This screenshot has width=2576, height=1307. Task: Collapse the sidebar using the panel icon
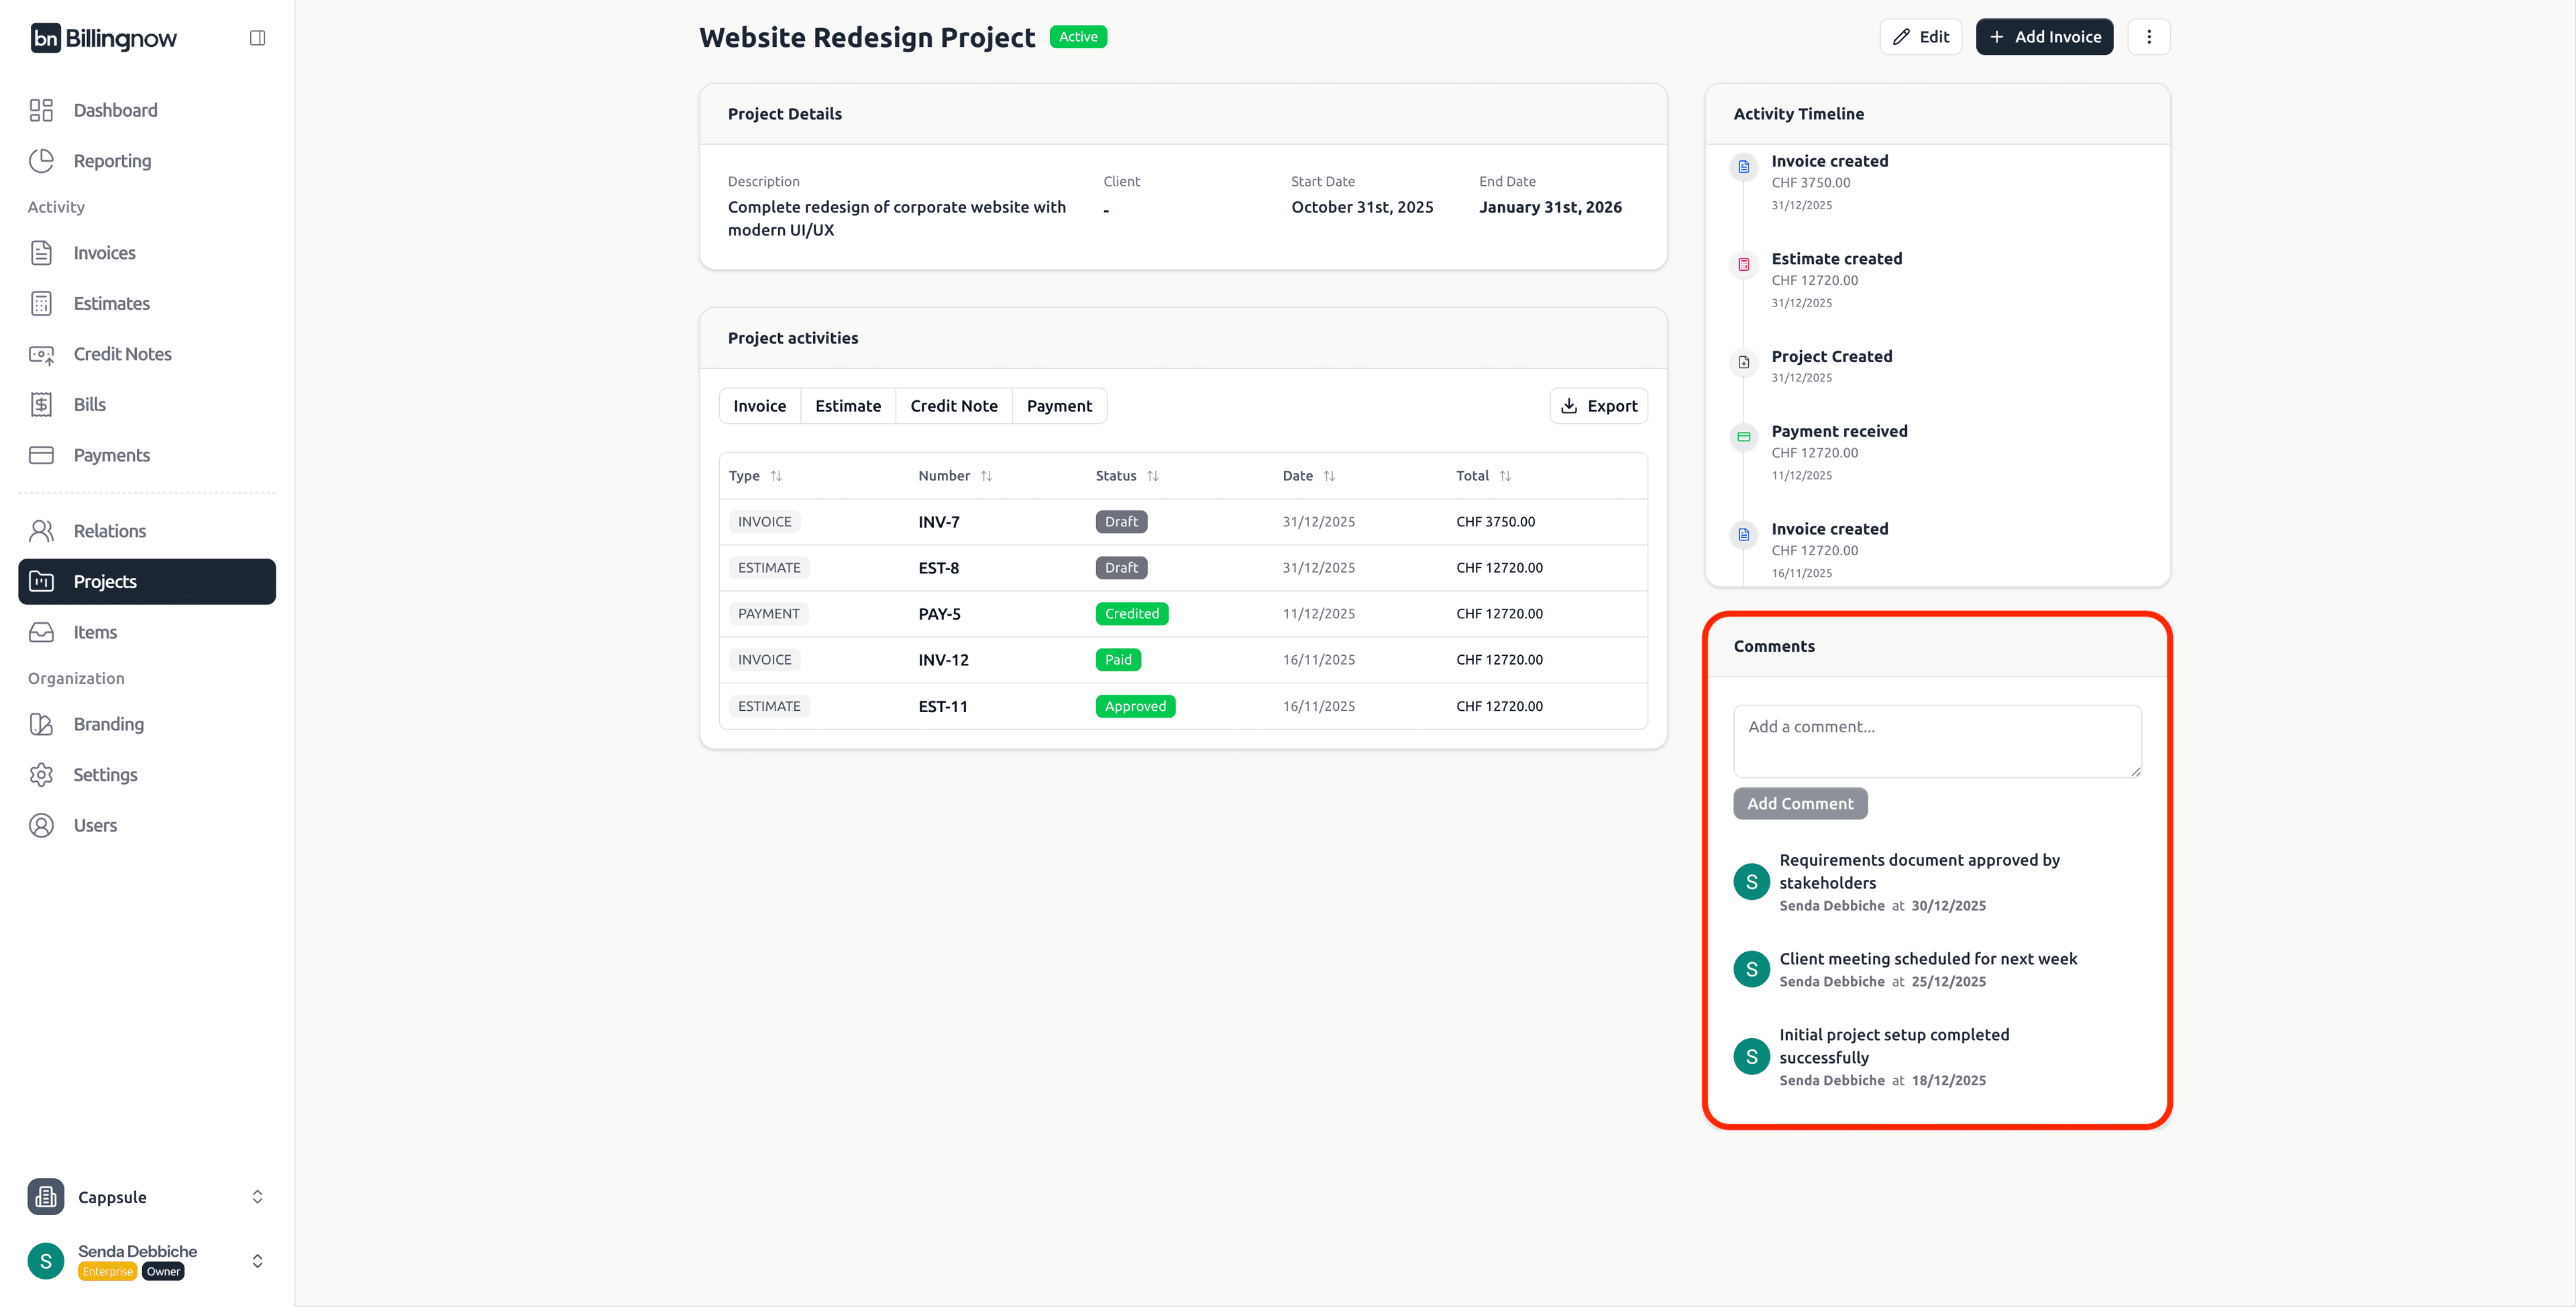pyautogui.click(x=257, y=37)
